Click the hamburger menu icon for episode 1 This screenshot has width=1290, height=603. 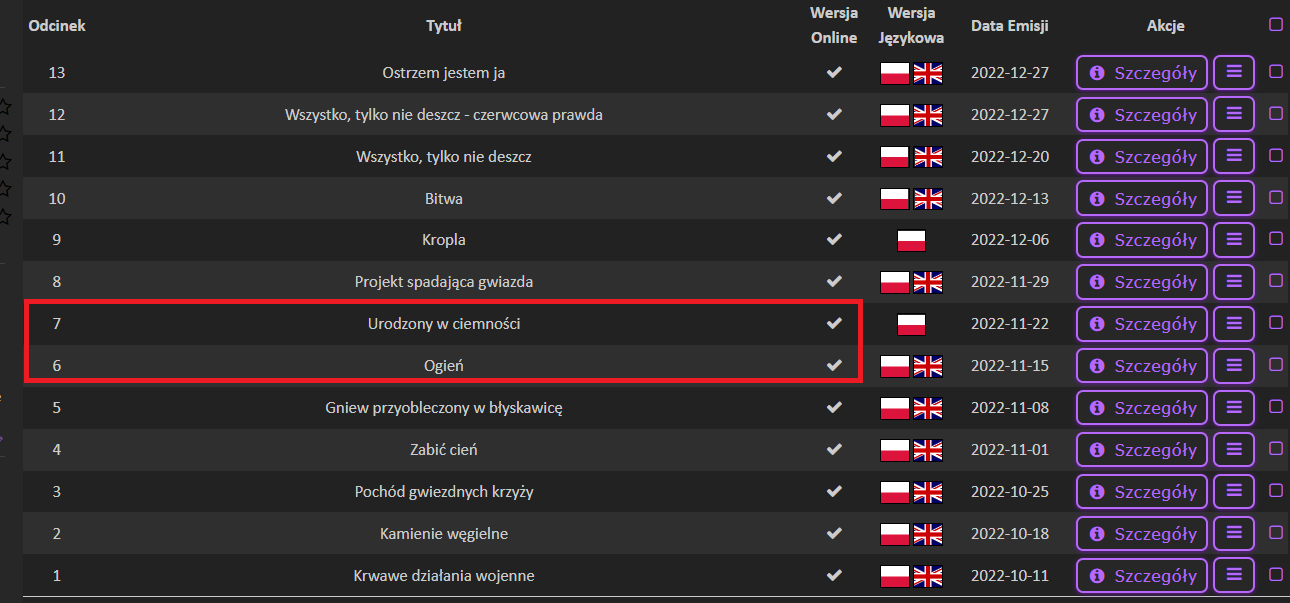point(1234,575)
